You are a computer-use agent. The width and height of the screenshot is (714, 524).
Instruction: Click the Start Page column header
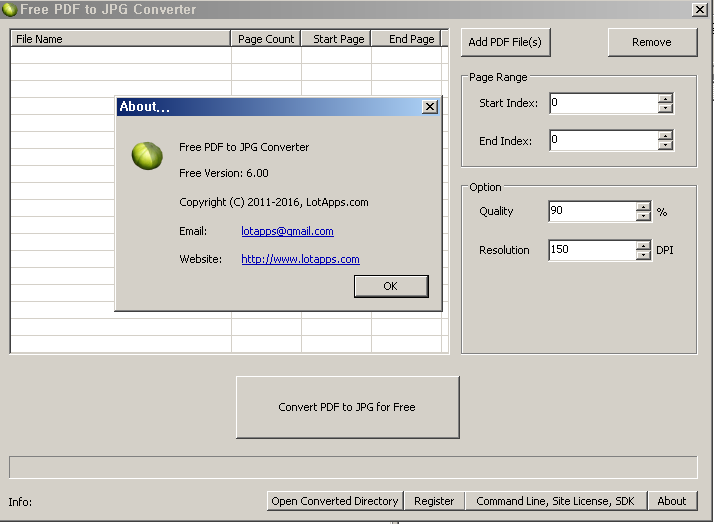[x=336, y=39]
